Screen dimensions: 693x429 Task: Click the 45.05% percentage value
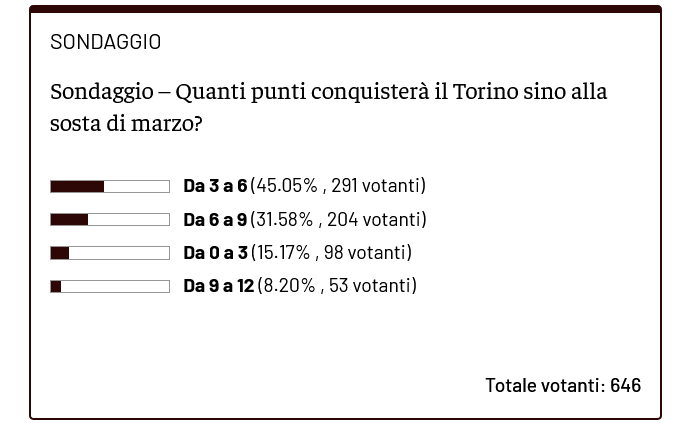pos(287,186)
